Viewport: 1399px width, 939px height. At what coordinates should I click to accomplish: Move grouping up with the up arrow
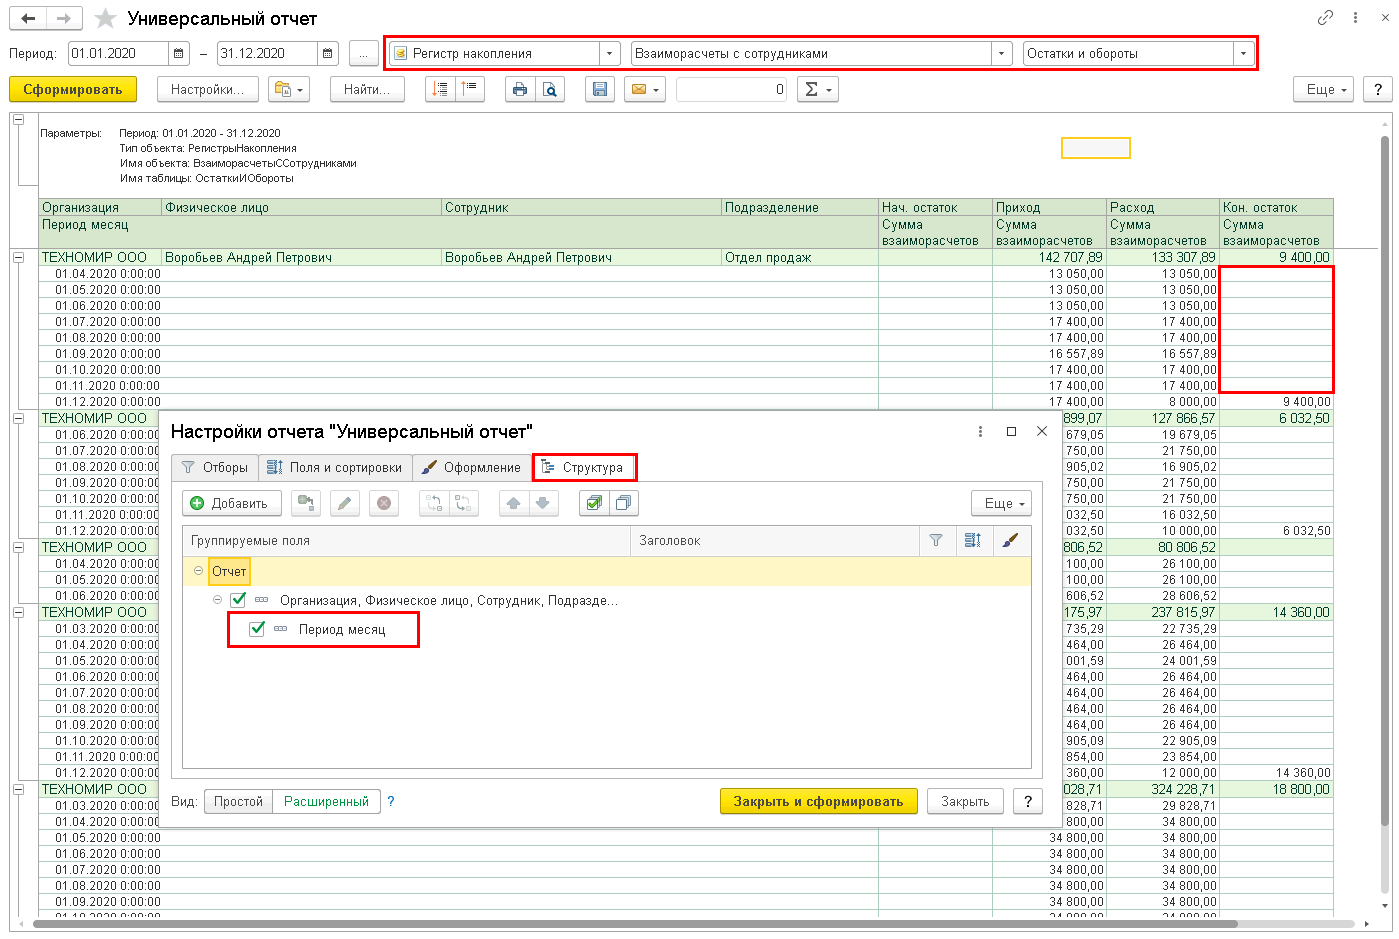514,503
